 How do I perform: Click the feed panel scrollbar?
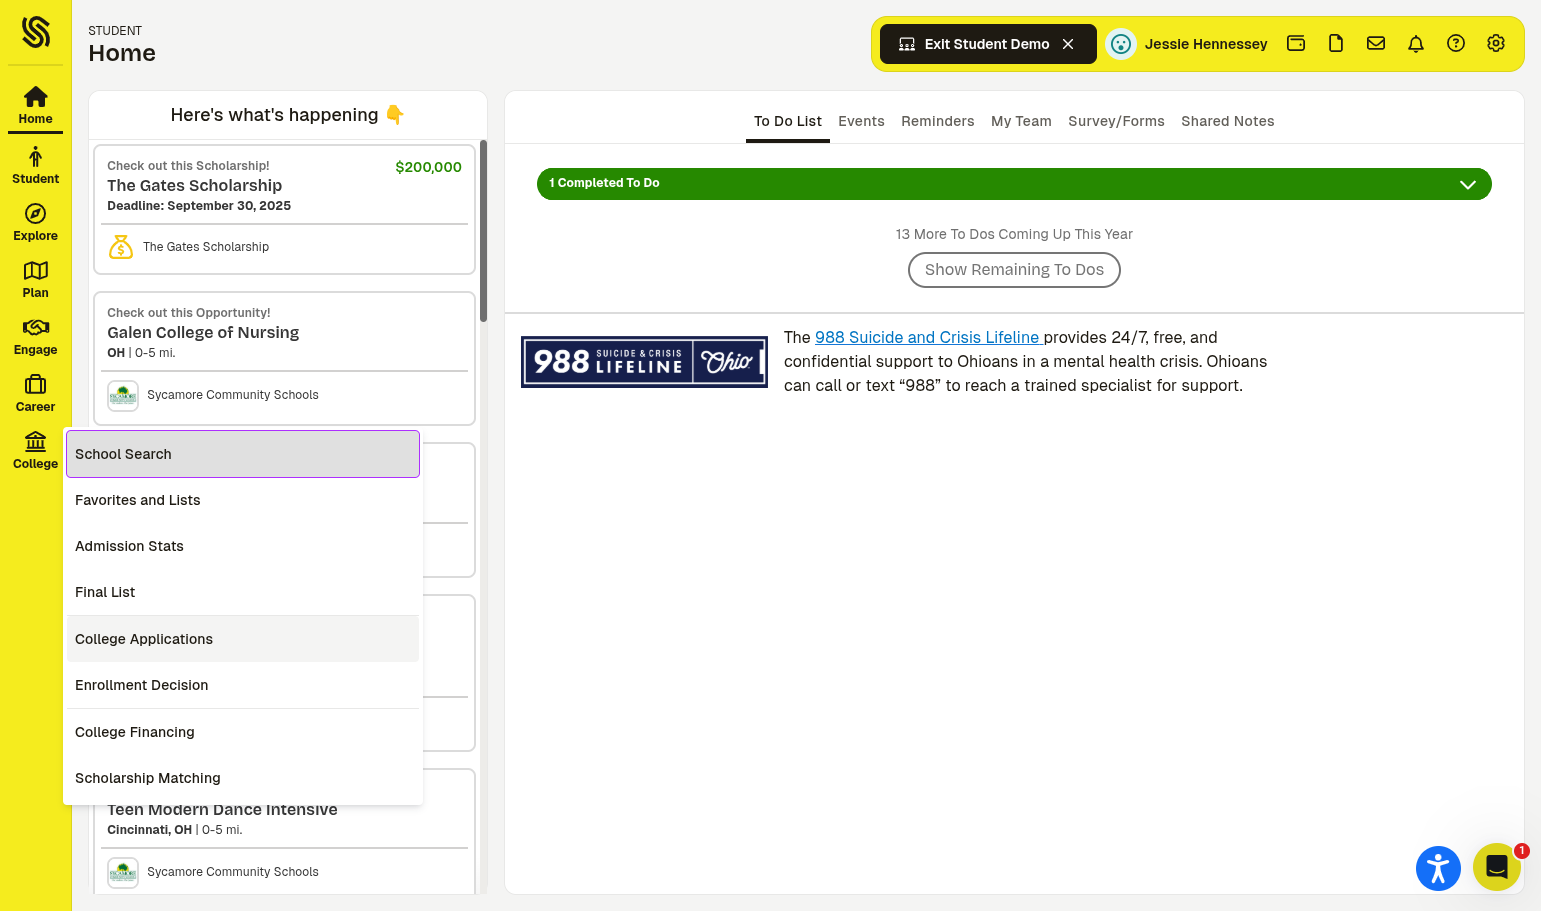point(483,230)
